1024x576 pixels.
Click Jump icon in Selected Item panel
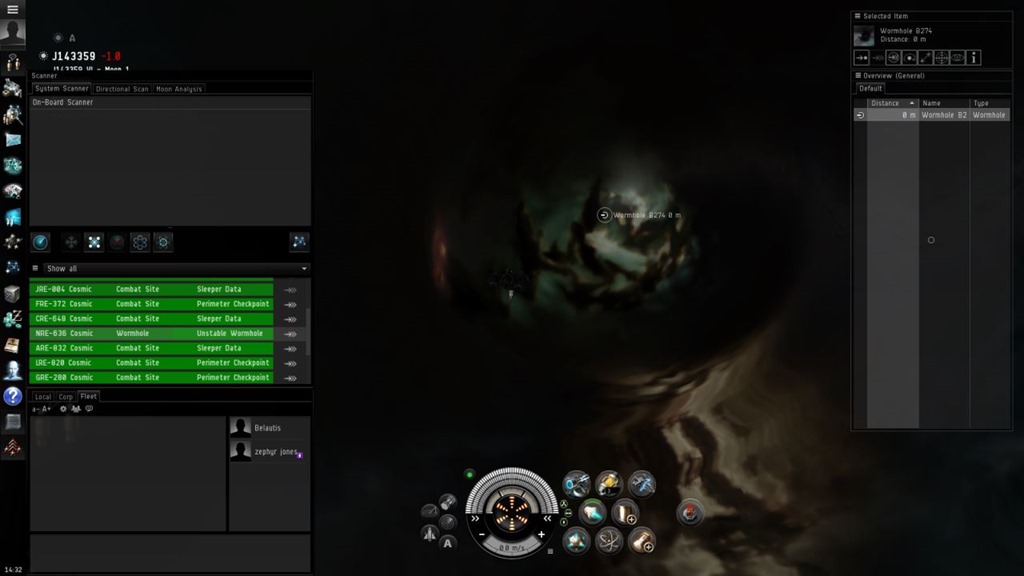point(893,58)
